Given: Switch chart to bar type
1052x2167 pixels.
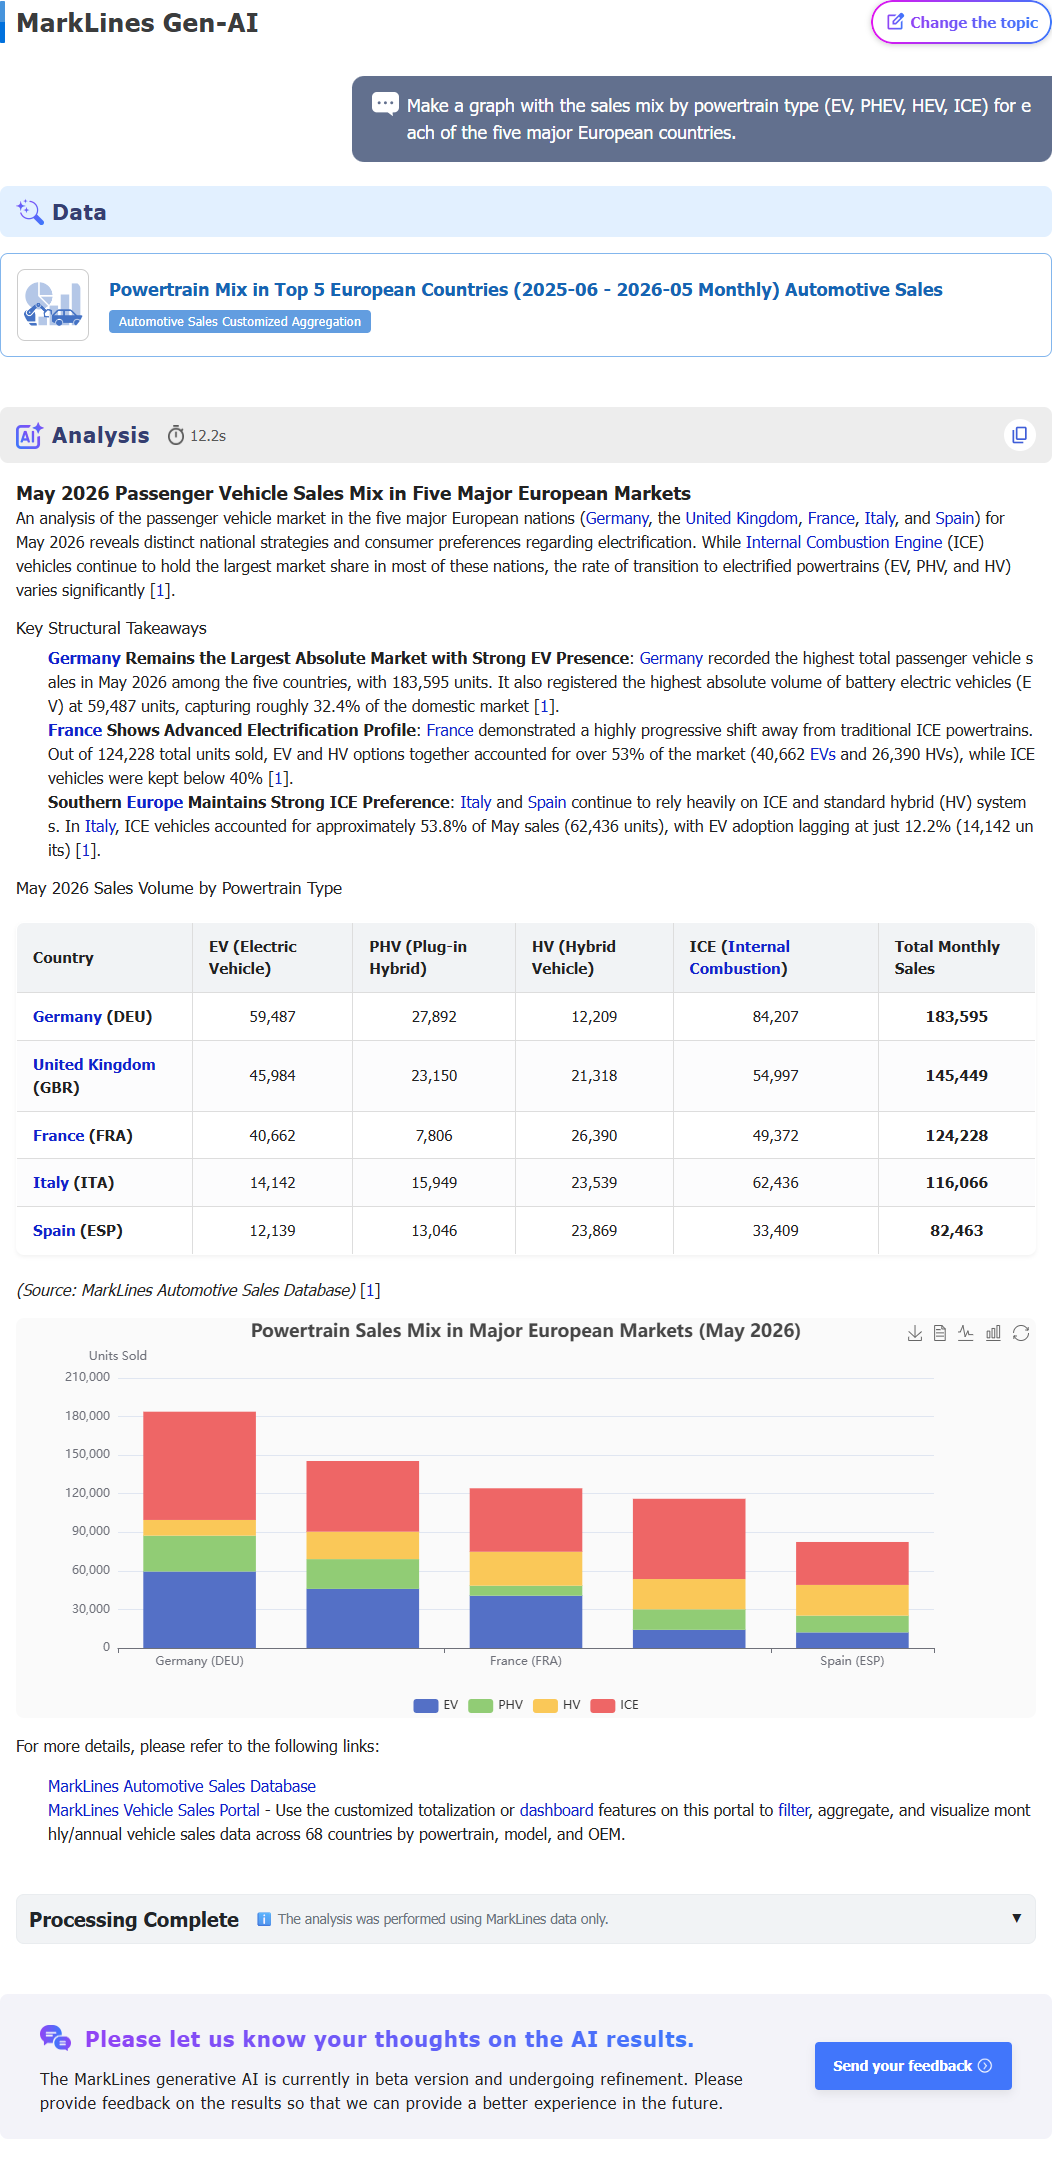Looking at the screenshot, I should coord(993,1333).
